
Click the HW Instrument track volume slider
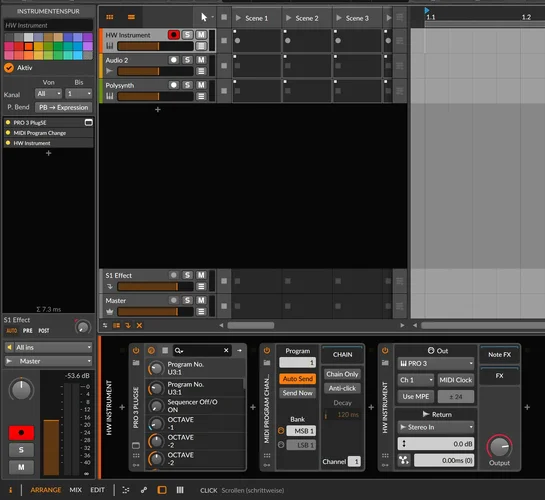pos(155,46)
